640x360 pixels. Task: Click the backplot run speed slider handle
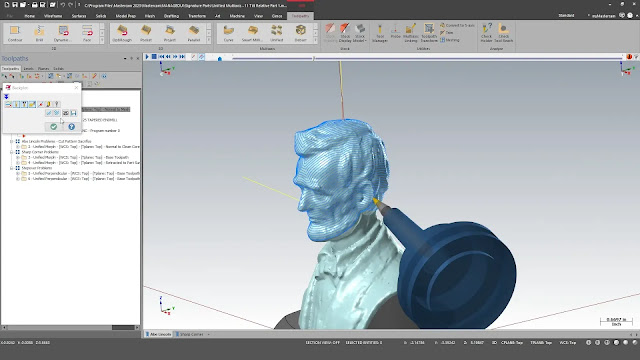(220, 59)
